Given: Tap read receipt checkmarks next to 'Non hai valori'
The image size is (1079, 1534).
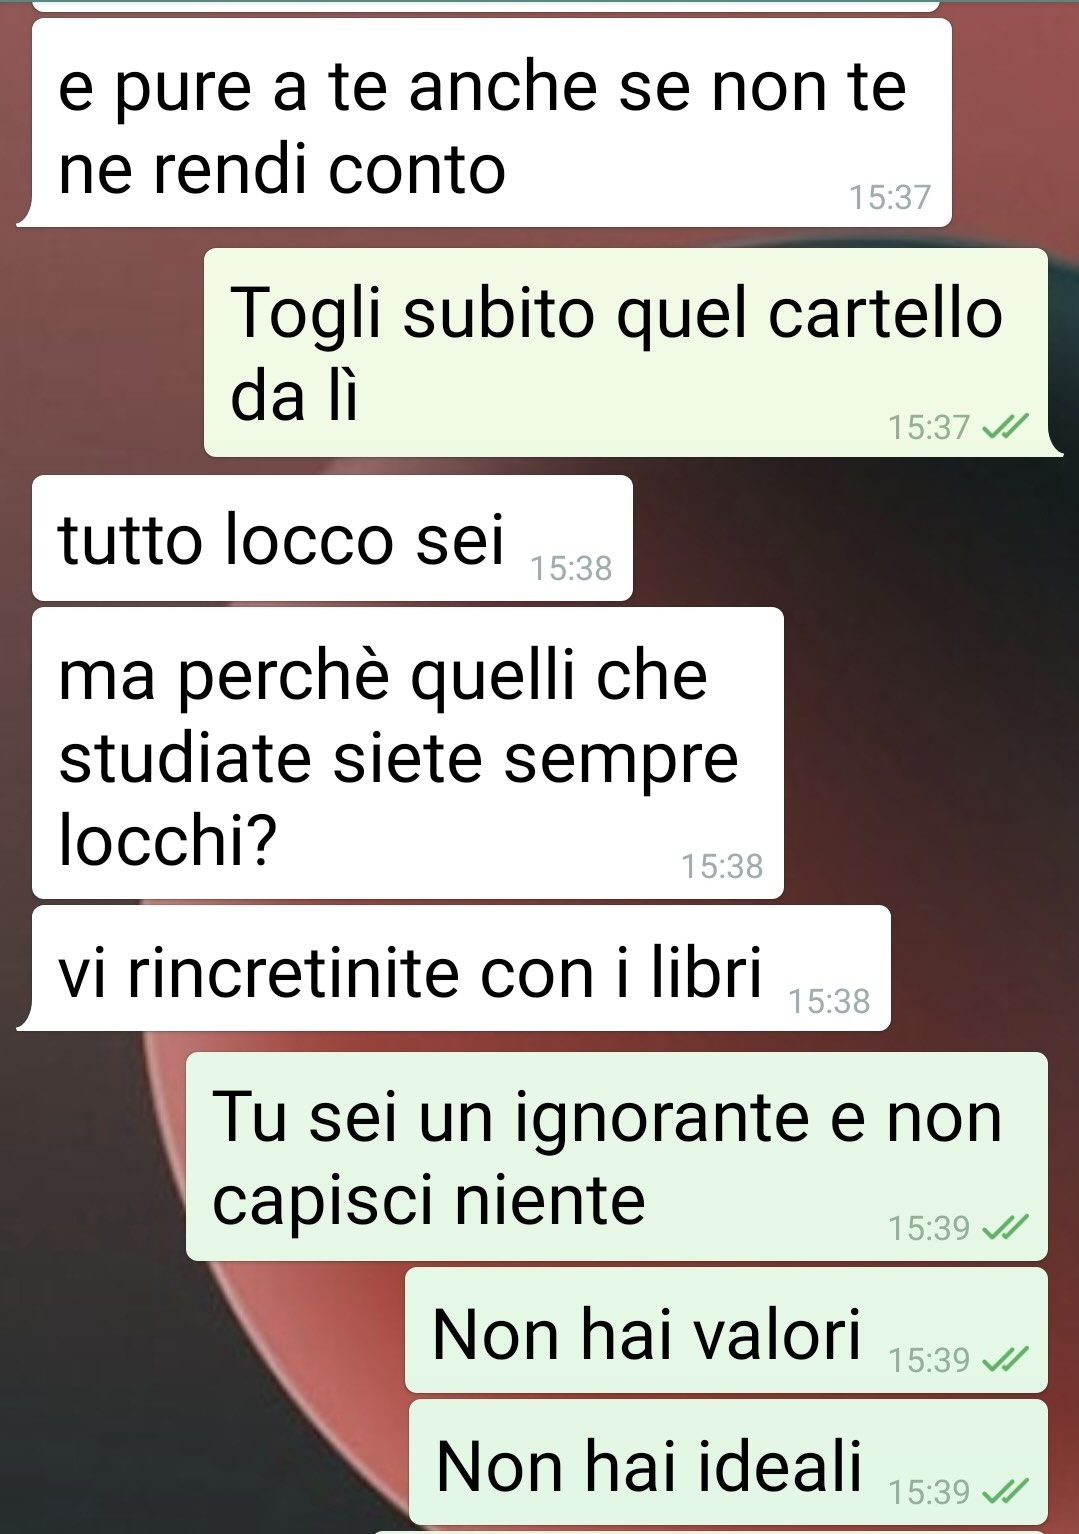Looking at the screenshot, I should [x=1005, y=1360].
